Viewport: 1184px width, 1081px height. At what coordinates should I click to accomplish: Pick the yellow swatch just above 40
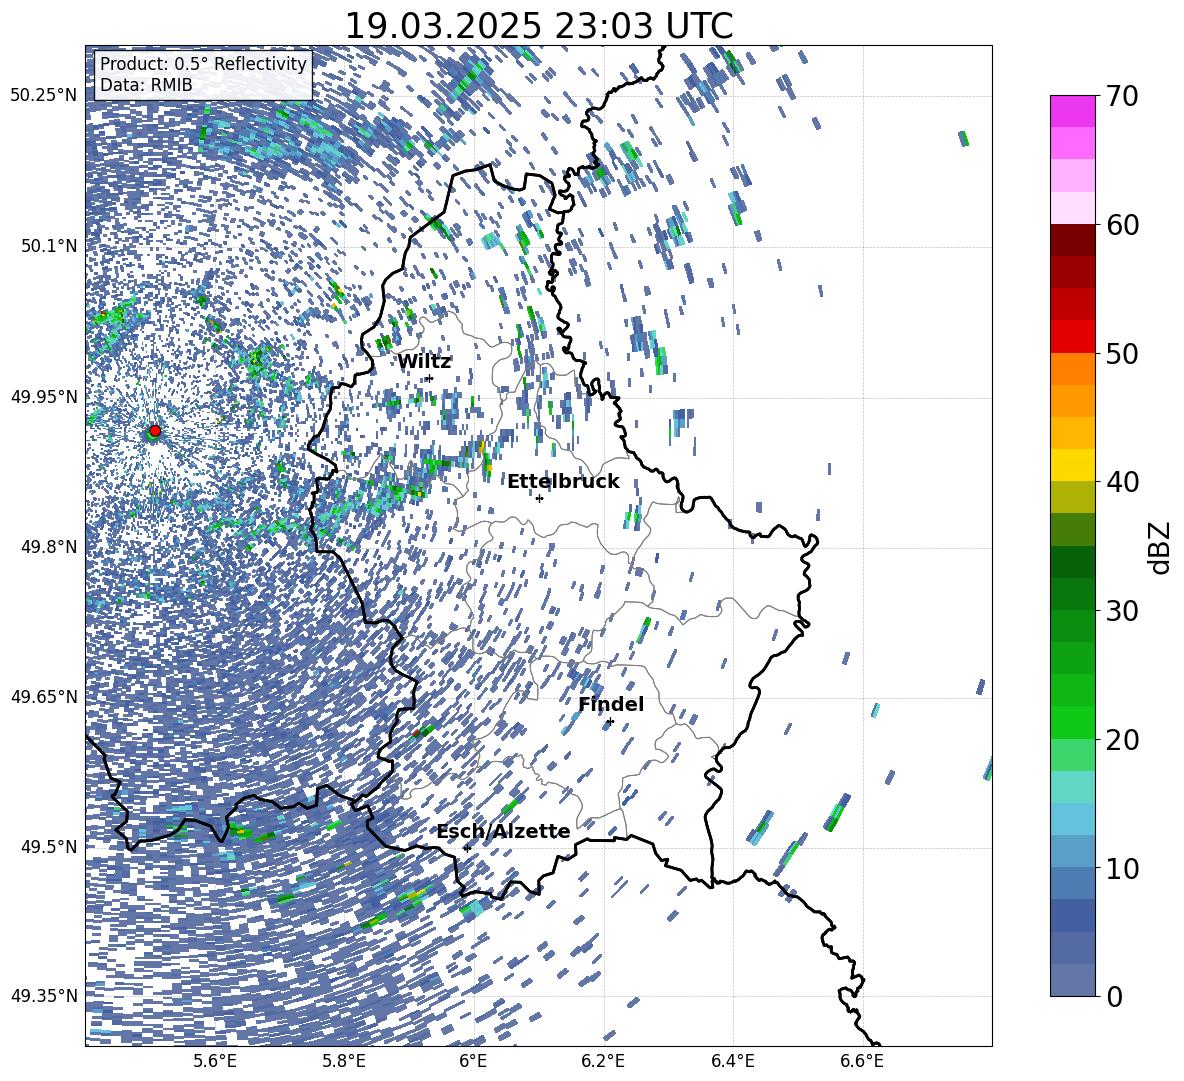tap(1072, 465)
